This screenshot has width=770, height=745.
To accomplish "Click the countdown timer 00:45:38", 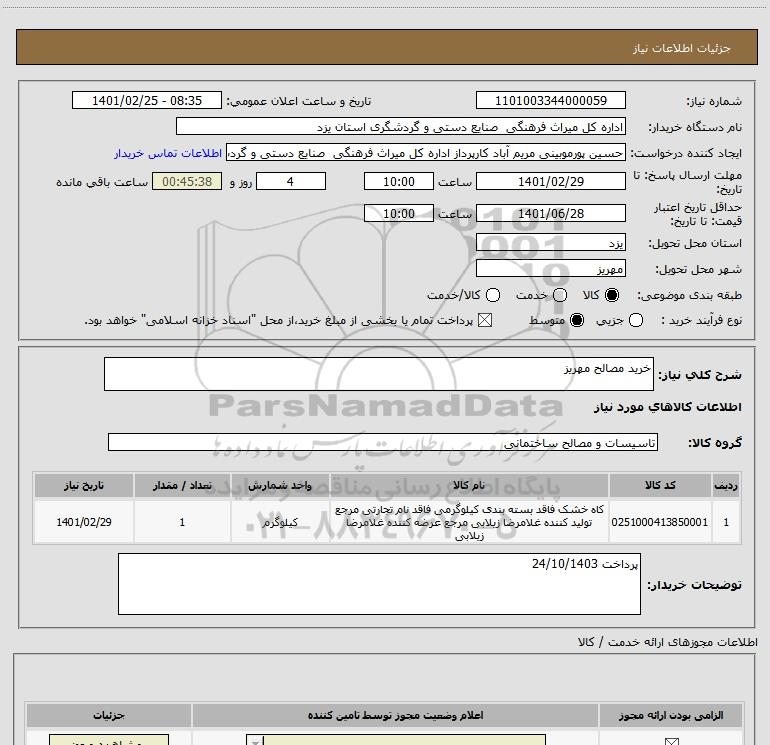I will tap(187, 181).
